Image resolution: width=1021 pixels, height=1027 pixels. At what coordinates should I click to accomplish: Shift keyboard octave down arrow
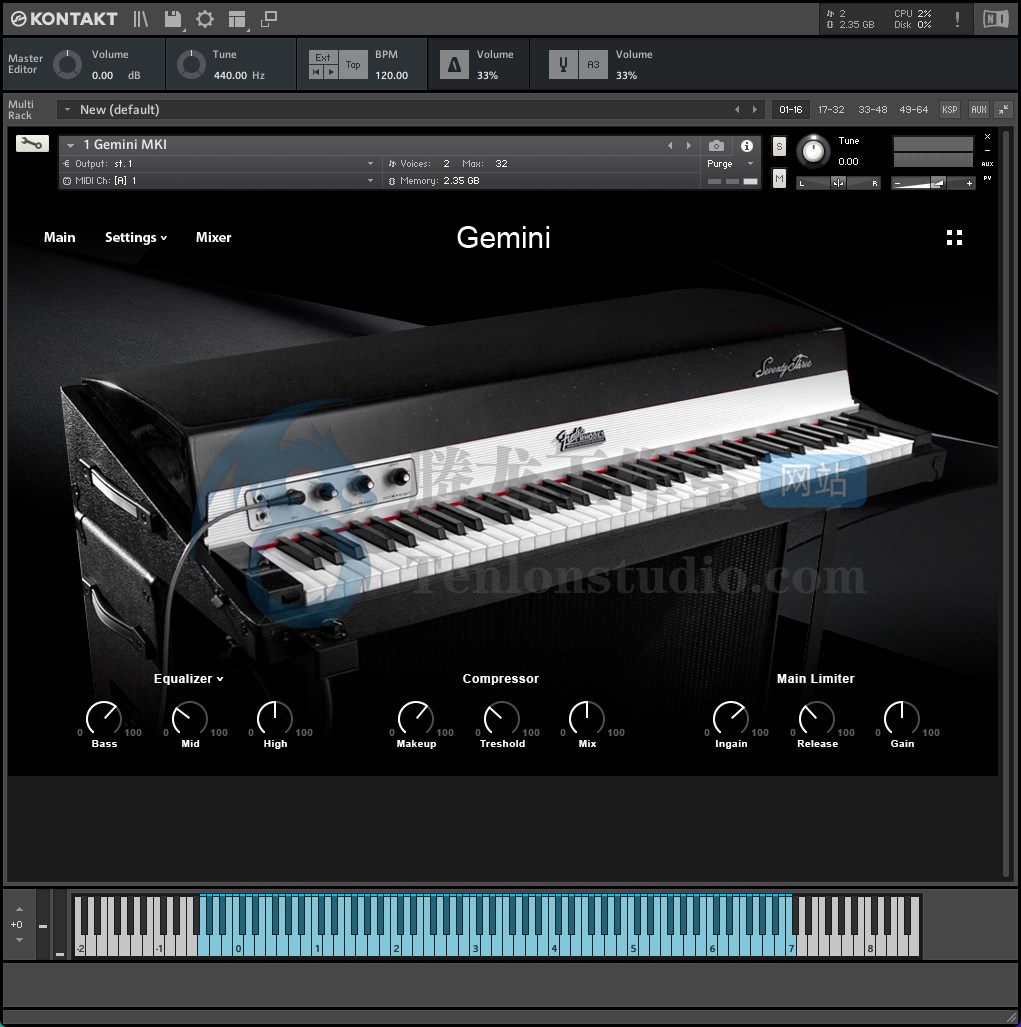[19, 940]
